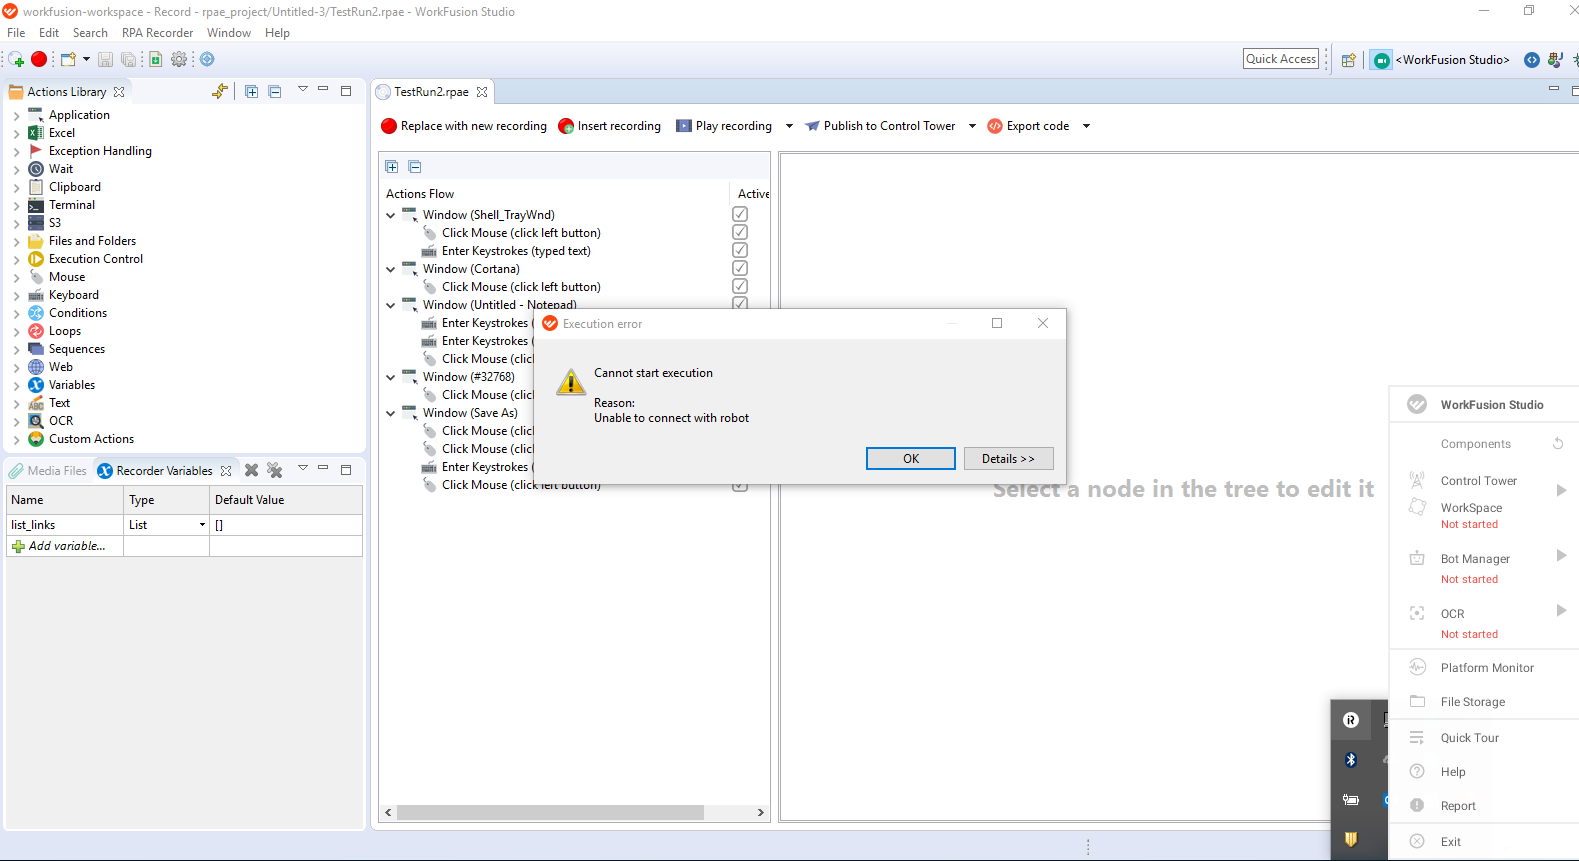Expand the Exception Handling category
1579x861 pixels.
point(16,151)
